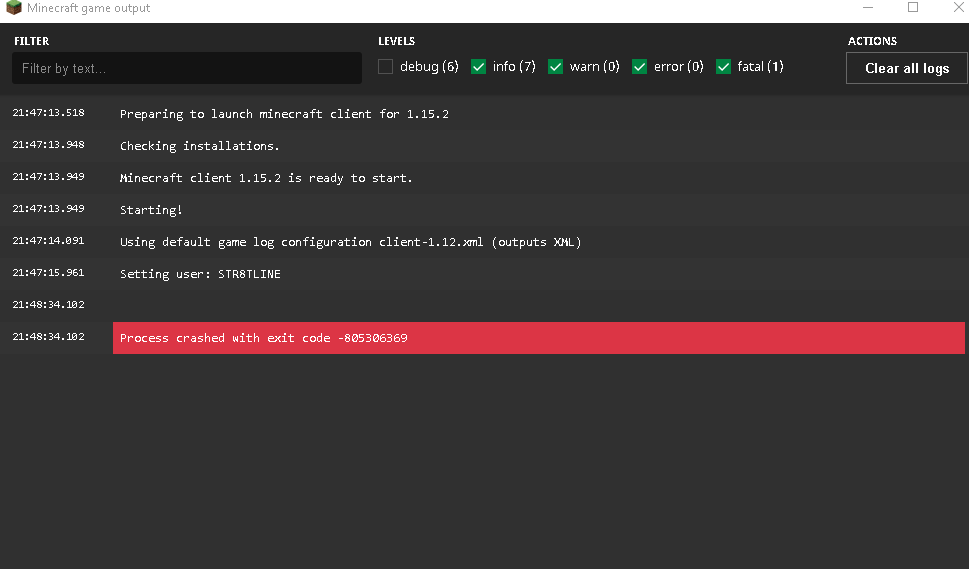Click the 21:47:13.518 timestamp
The image size is (969, 569).
48,113
